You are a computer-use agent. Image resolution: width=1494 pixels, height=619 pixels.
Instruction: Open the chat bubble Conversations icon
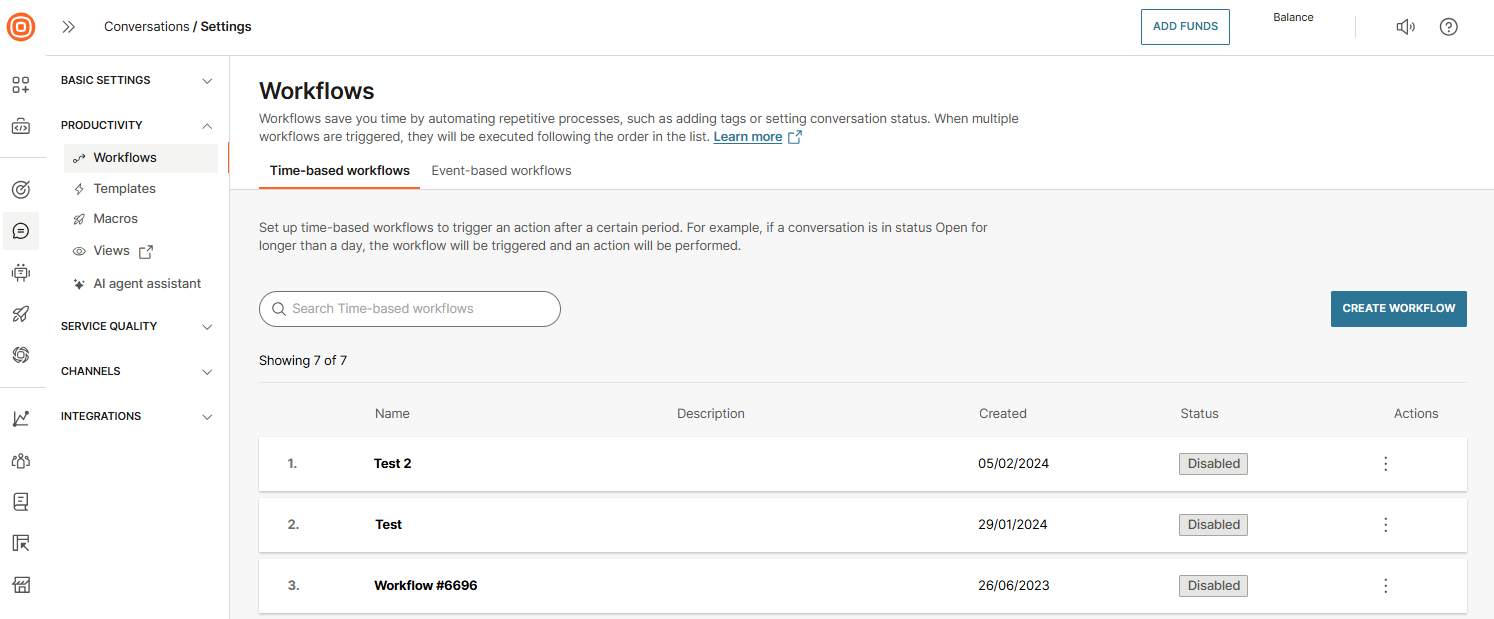tap(21, 231)
